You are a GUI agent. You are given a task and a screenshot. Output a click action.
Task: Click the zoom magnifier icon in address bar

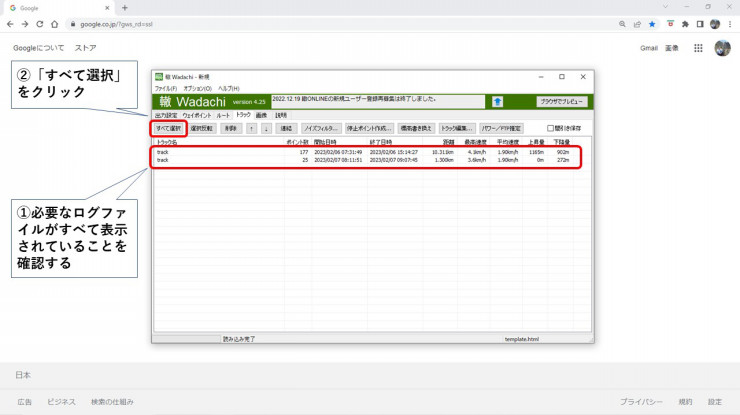point(622,24)
